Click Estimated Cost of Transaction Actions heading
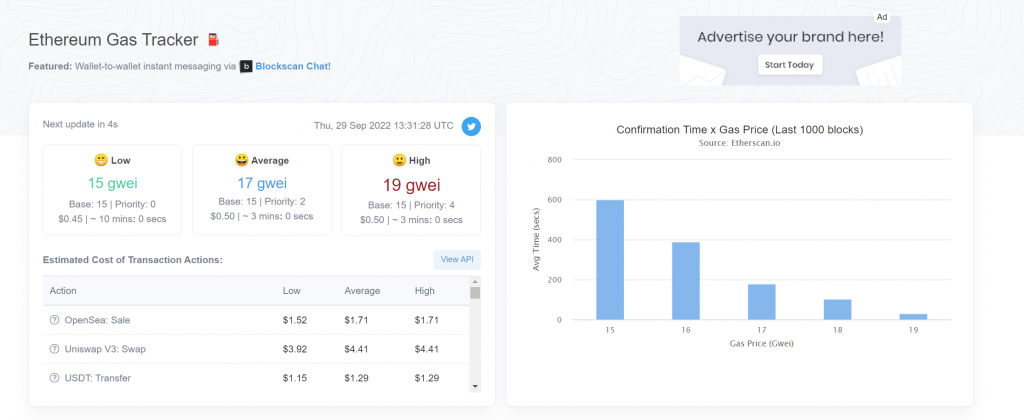Screen dimensions: 1024x420 (133, 259)
